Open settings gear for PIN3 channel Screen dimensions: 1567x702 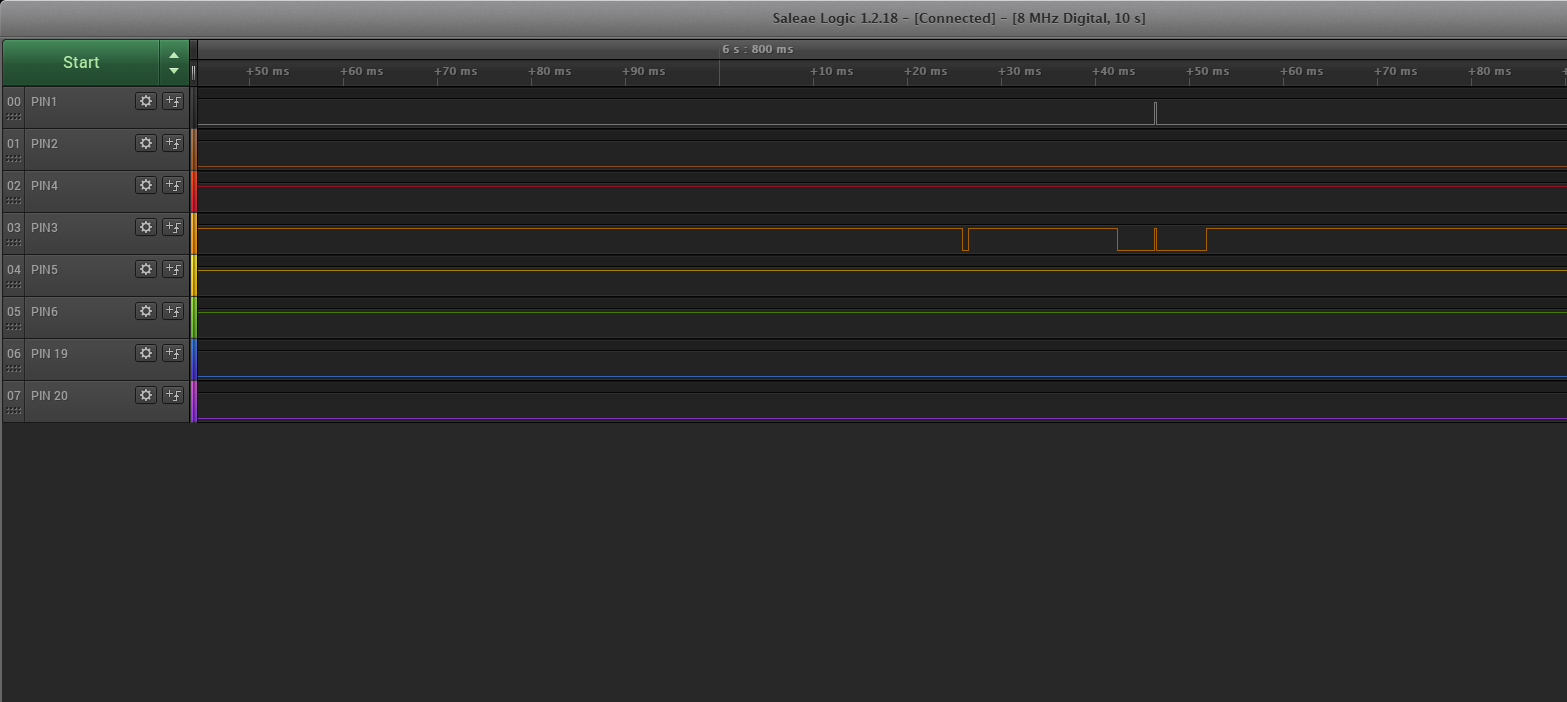pos(146,227)
